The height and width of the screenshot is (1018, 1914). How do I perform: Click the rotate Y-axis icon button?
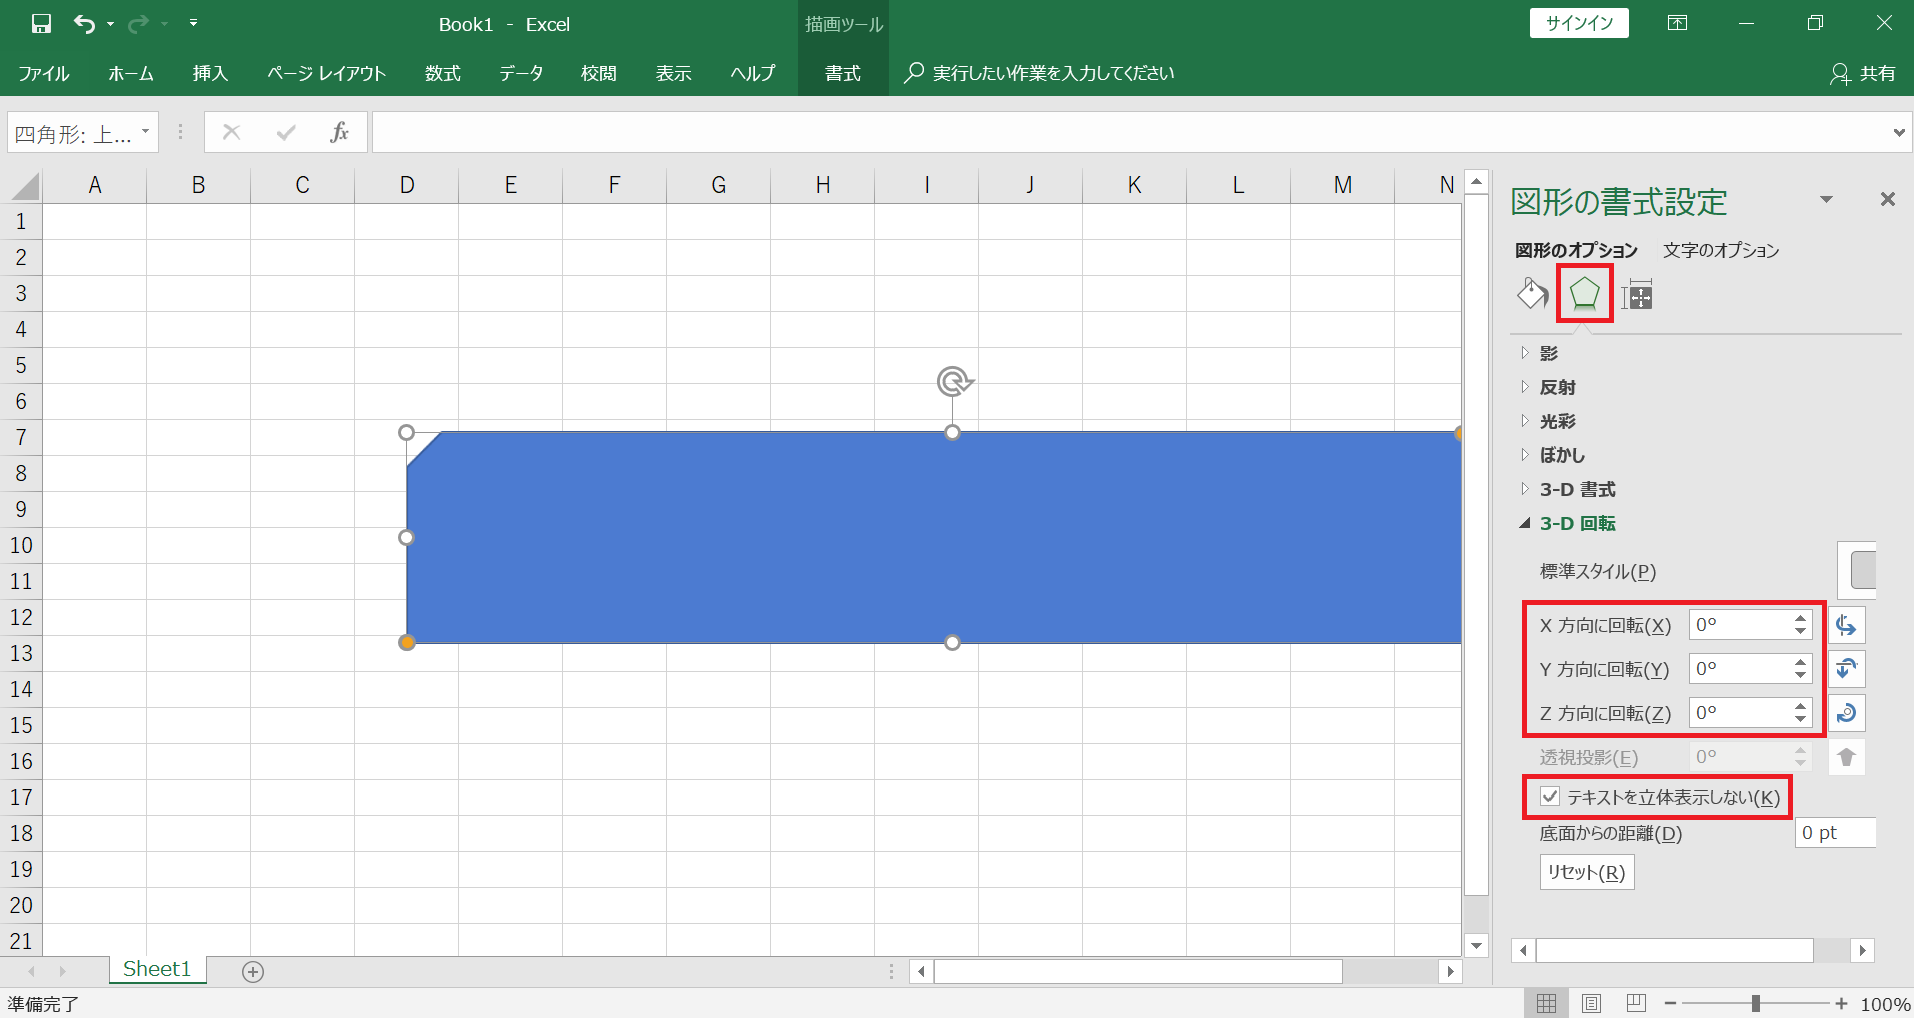(x=1846, y=669)
